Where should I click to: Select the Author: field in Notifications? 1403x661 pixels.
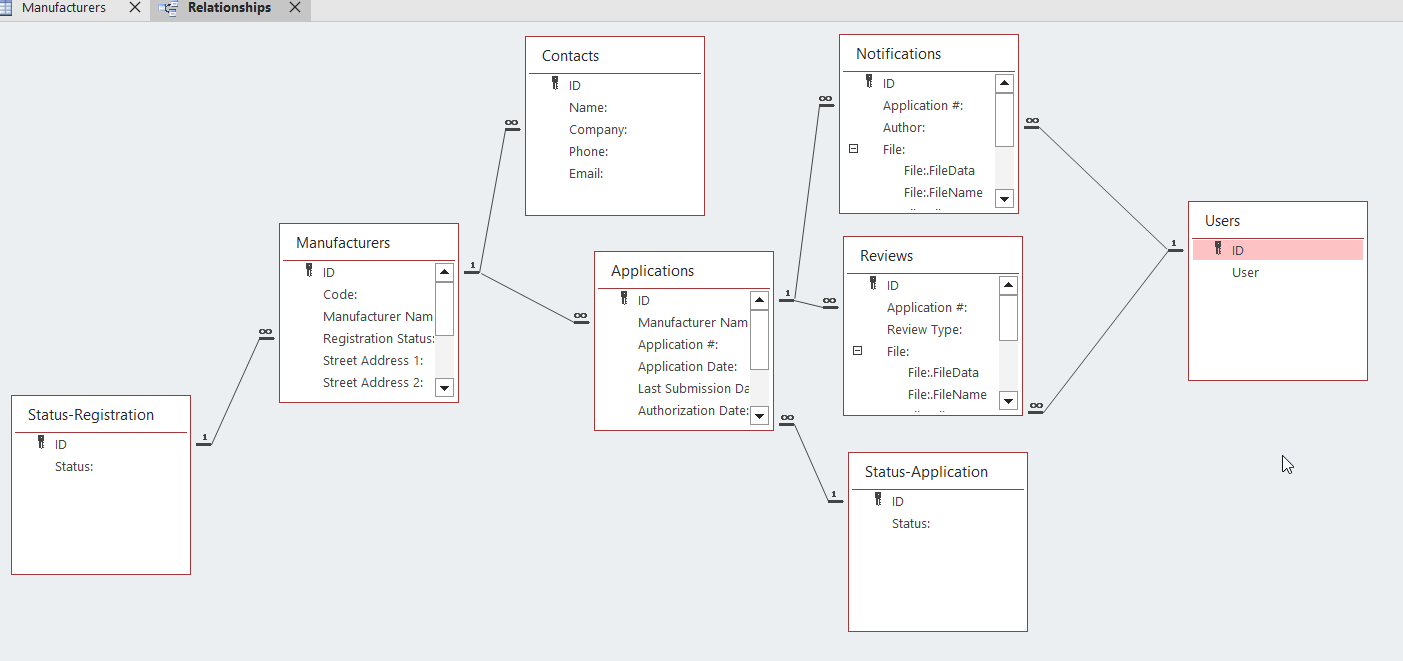click(x=904, y=128)
